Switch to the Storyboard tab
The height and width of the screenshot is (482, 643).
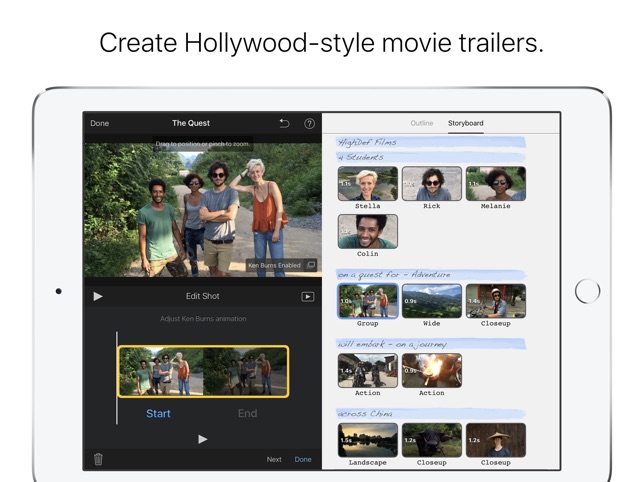click(465, 123)
